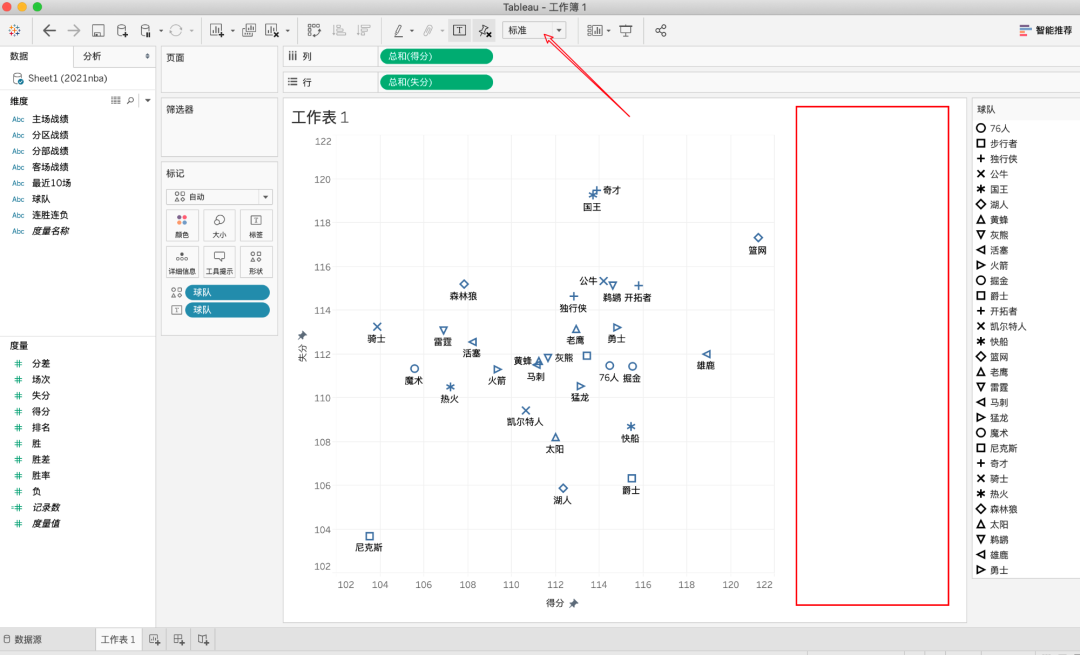This screenshot has height=655, width=1080.
Task: Click the new worksheet tab icon
Action: [154, 640]
